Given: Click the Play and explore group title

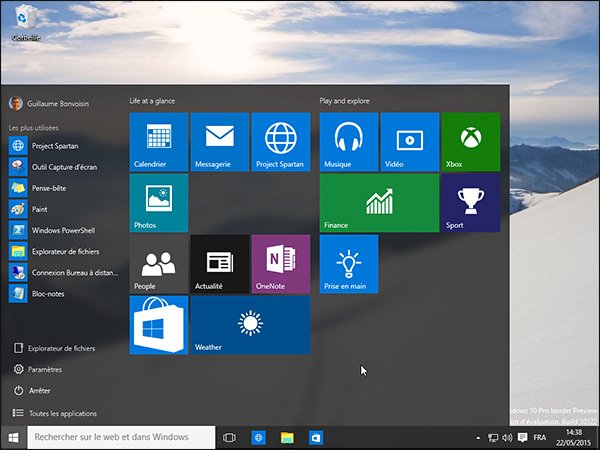Looking at the screenshot, I should (x=344, y=101).
